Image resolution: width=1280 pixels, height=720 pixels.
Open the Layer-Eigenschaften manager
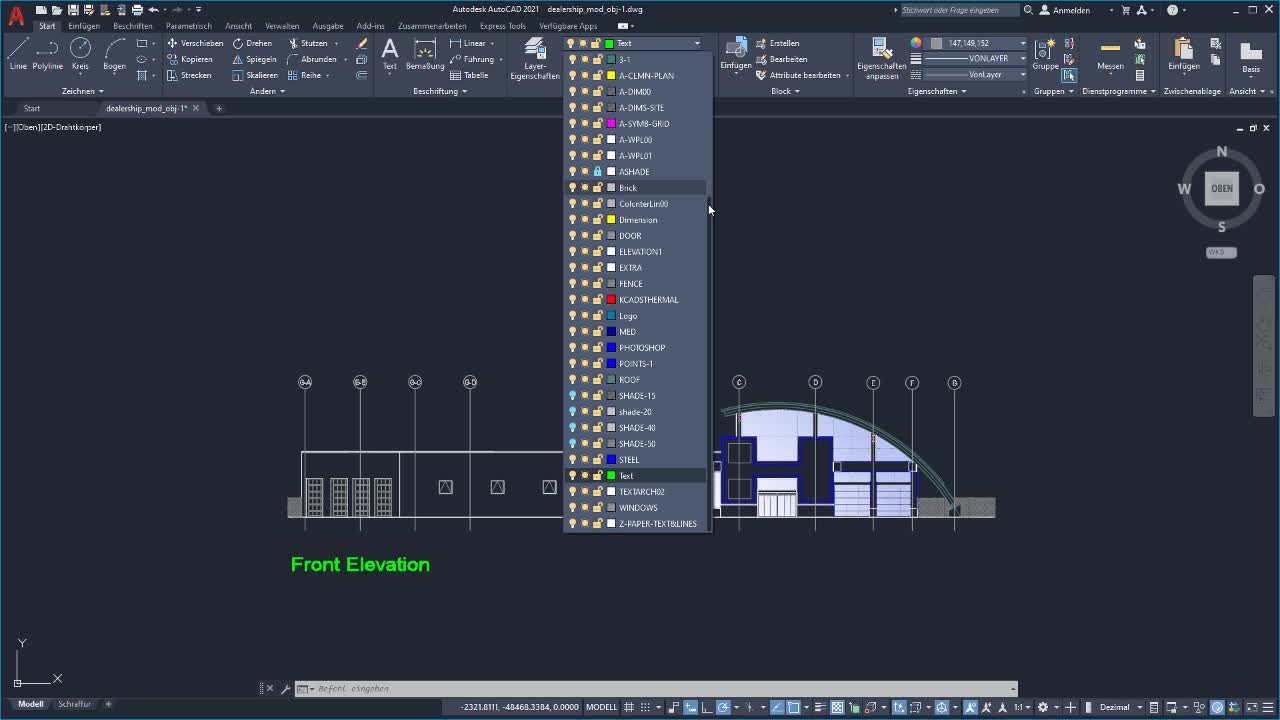click(534, 55)
